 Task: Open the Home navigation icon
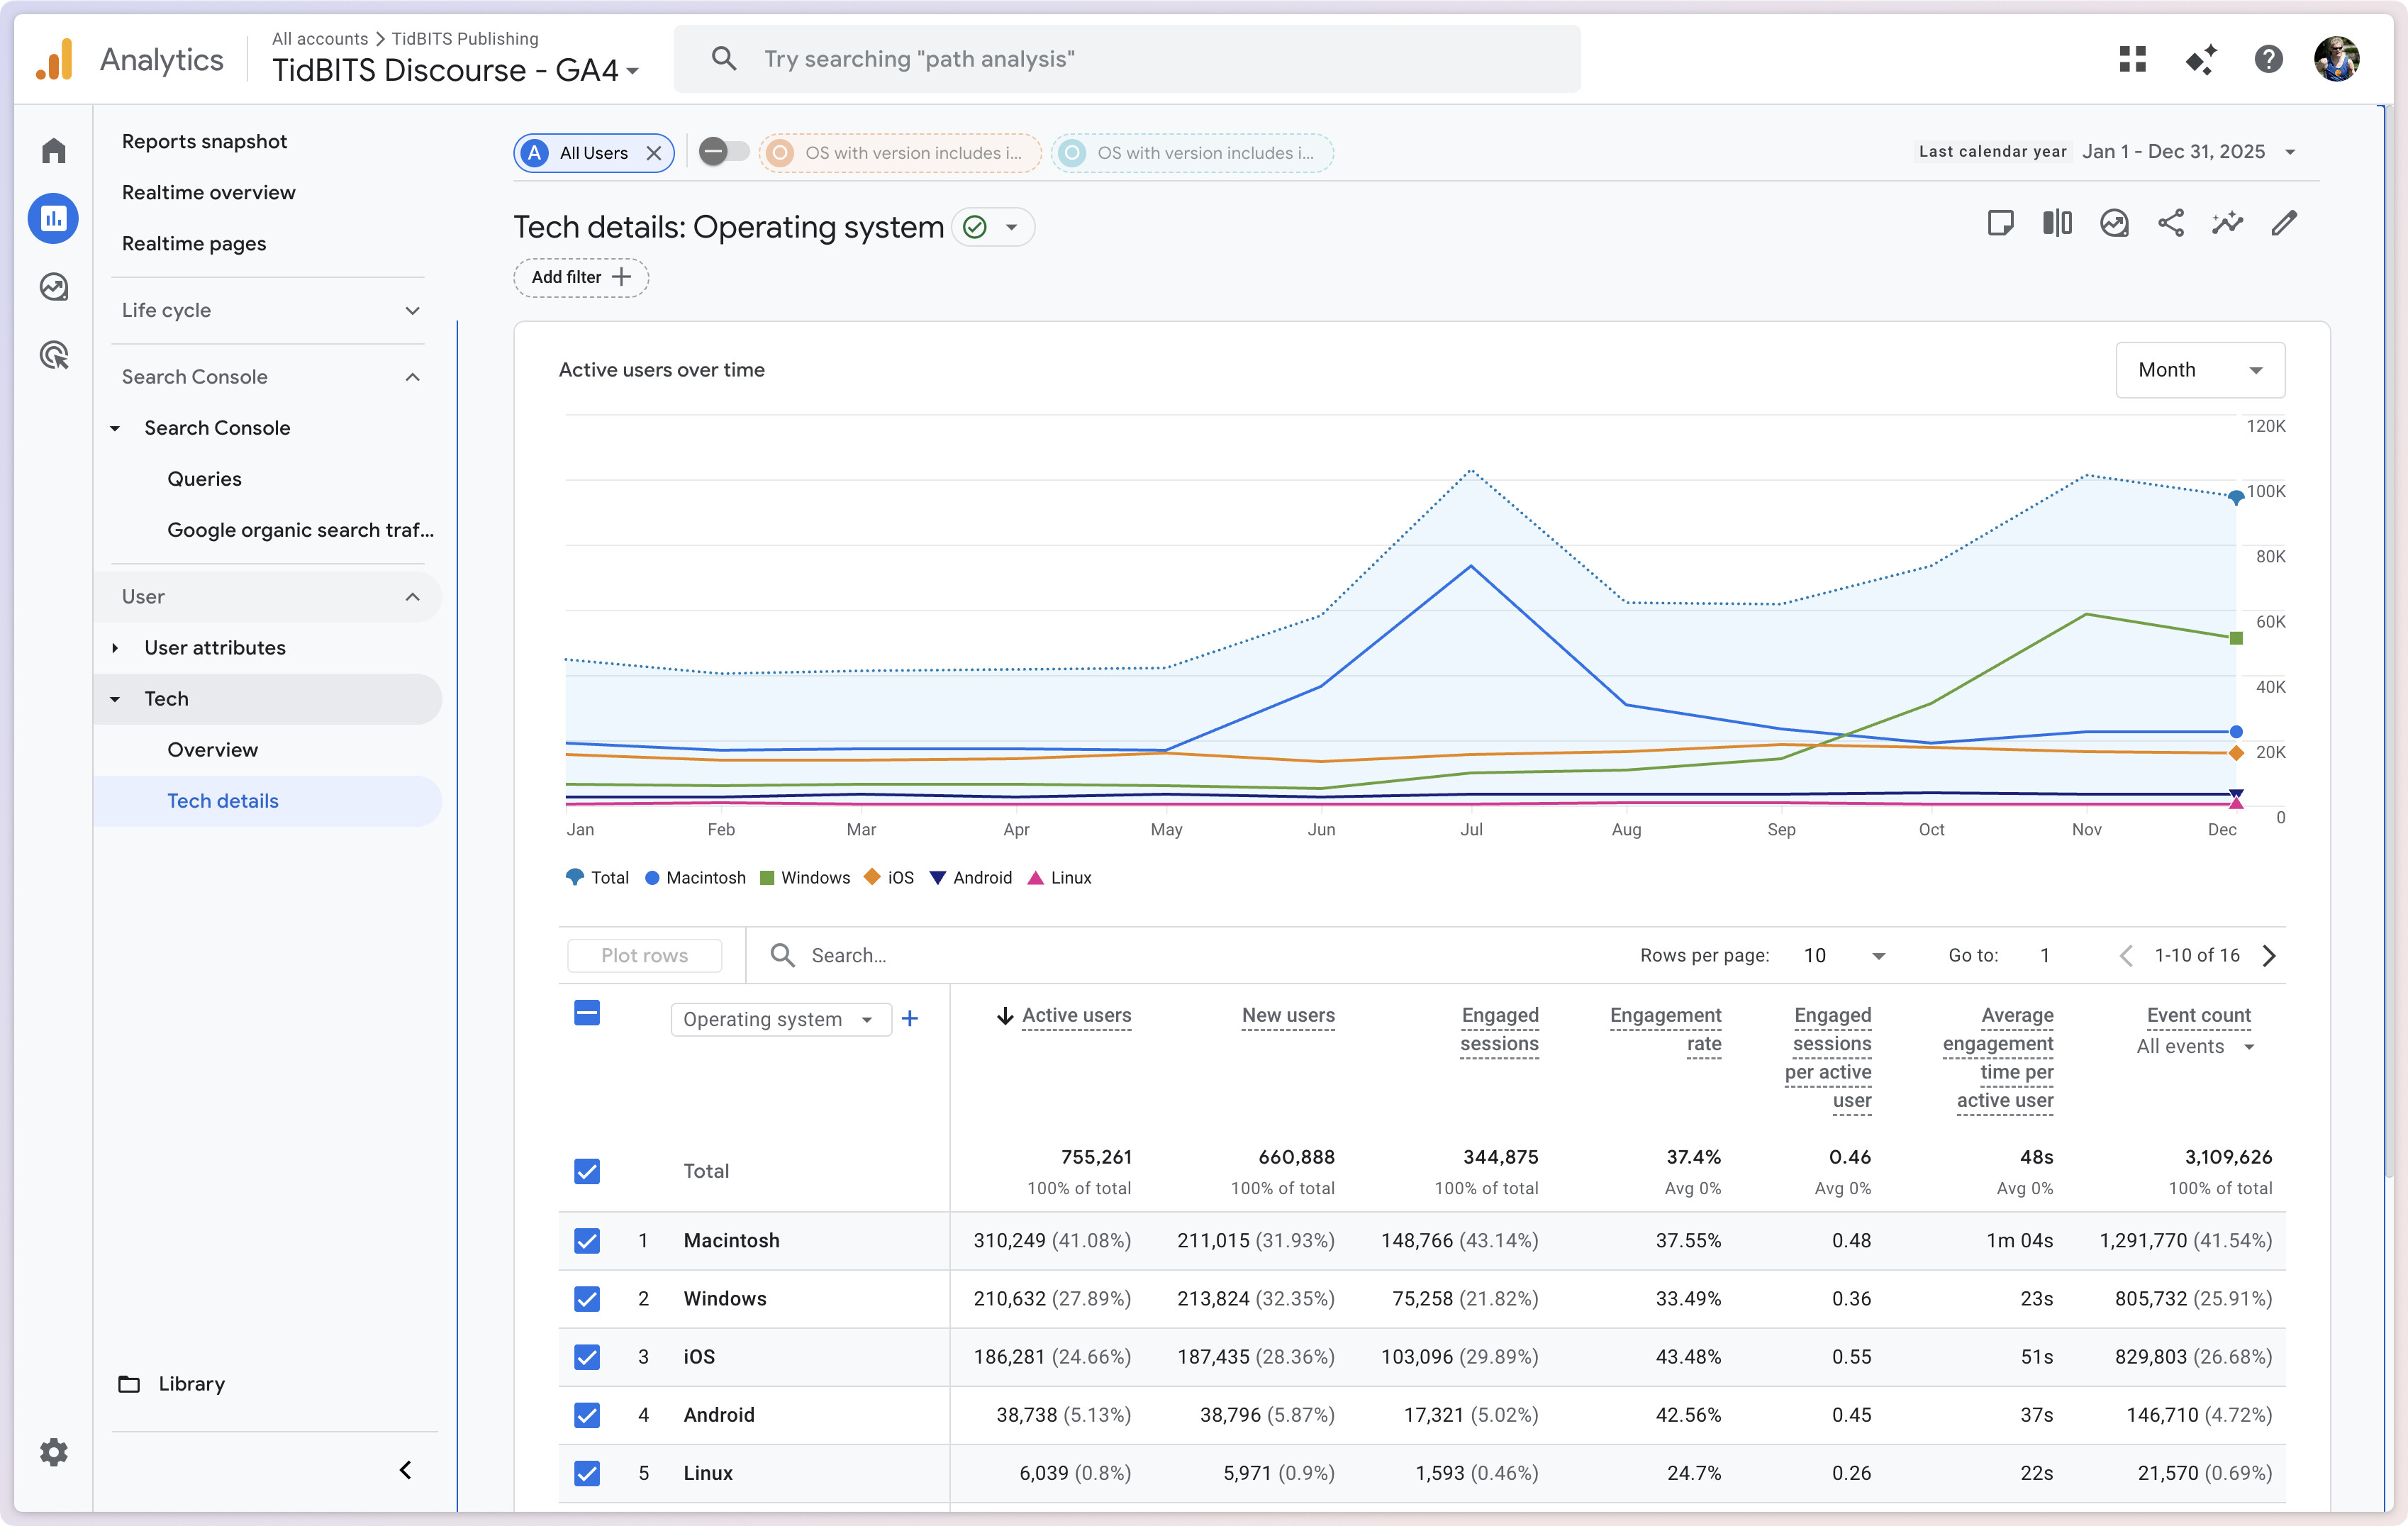tap(52, 149)
